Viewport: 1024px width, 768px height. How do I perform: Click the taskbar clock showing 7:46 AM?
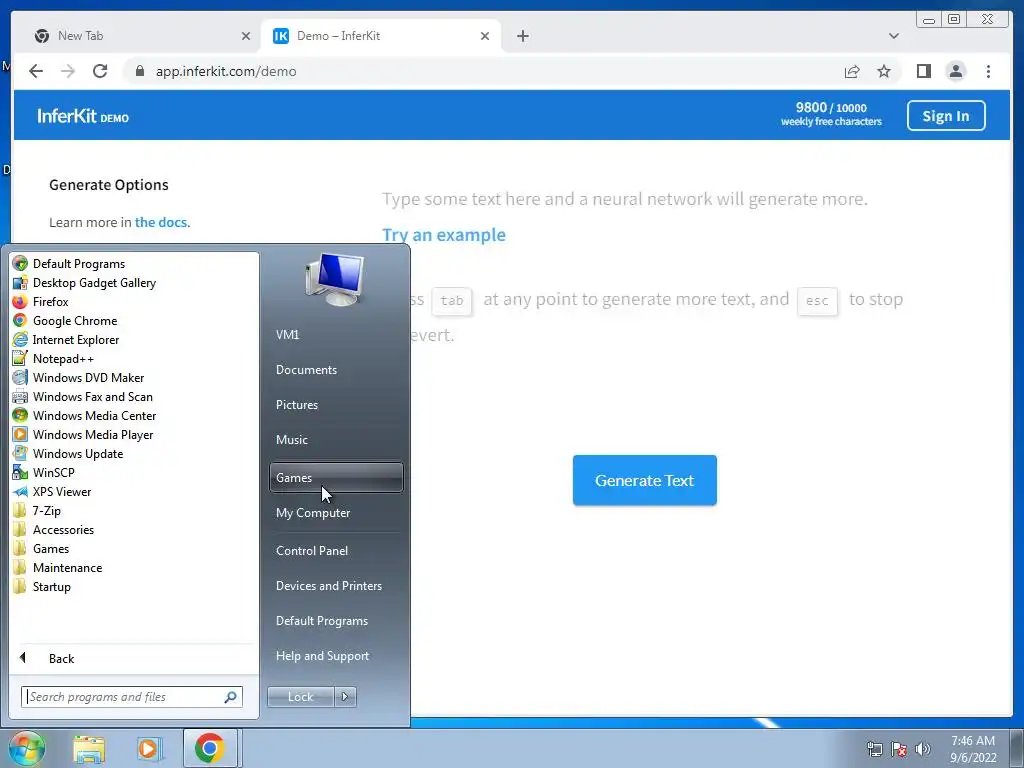(x=972, y=749)
